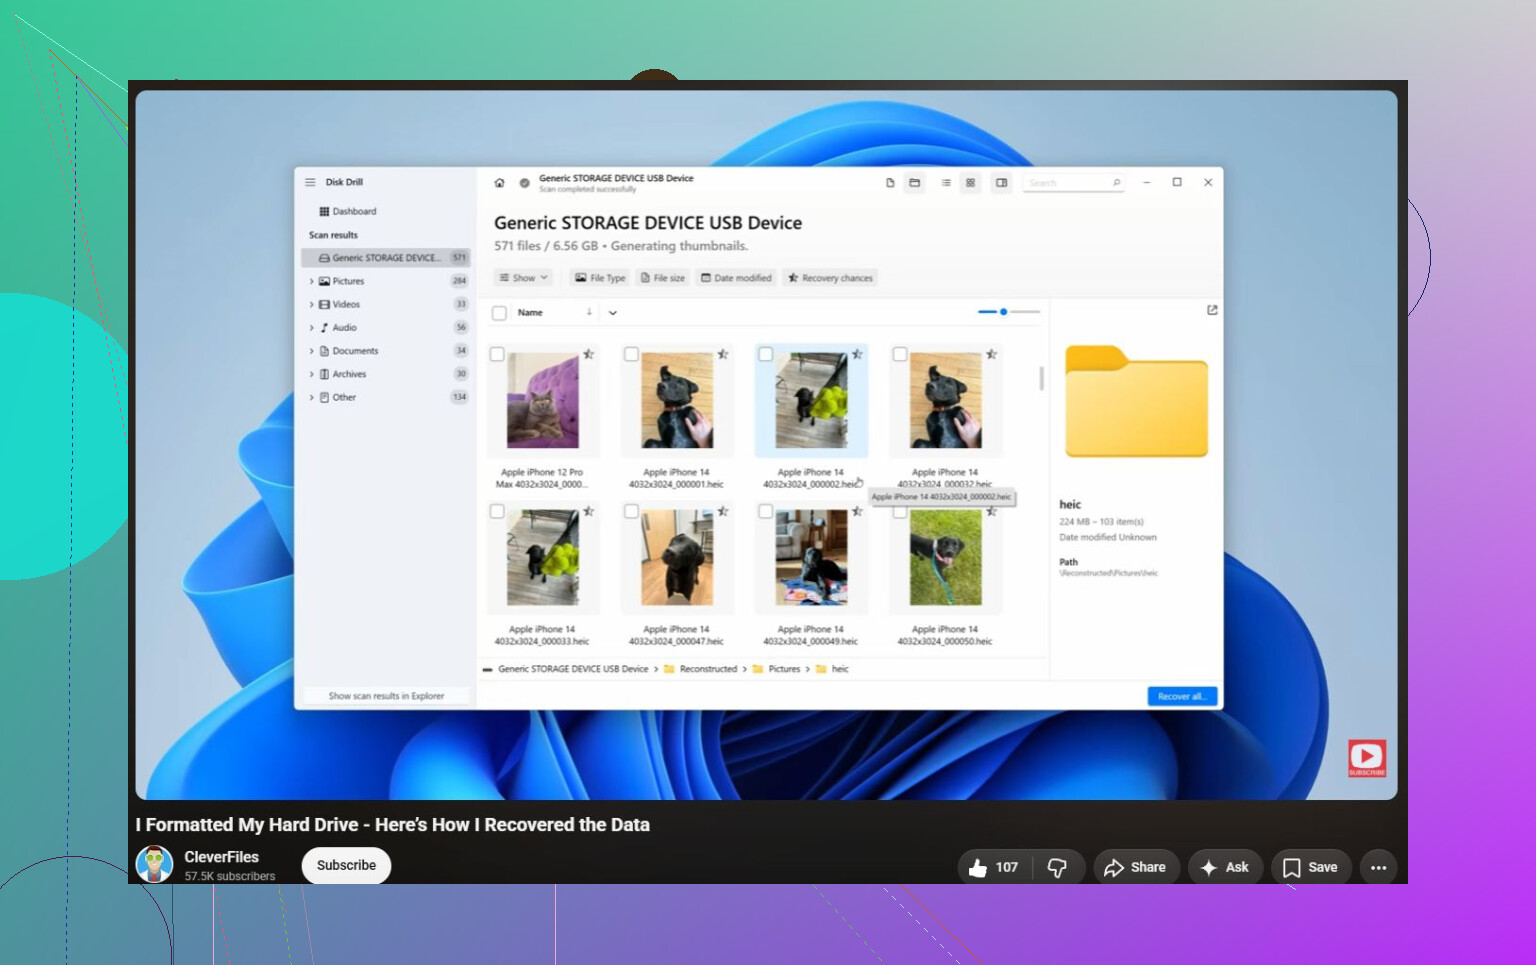1536x965 pixels.
Task: Click the Disk Drill home icon
Action: point(499,183)
